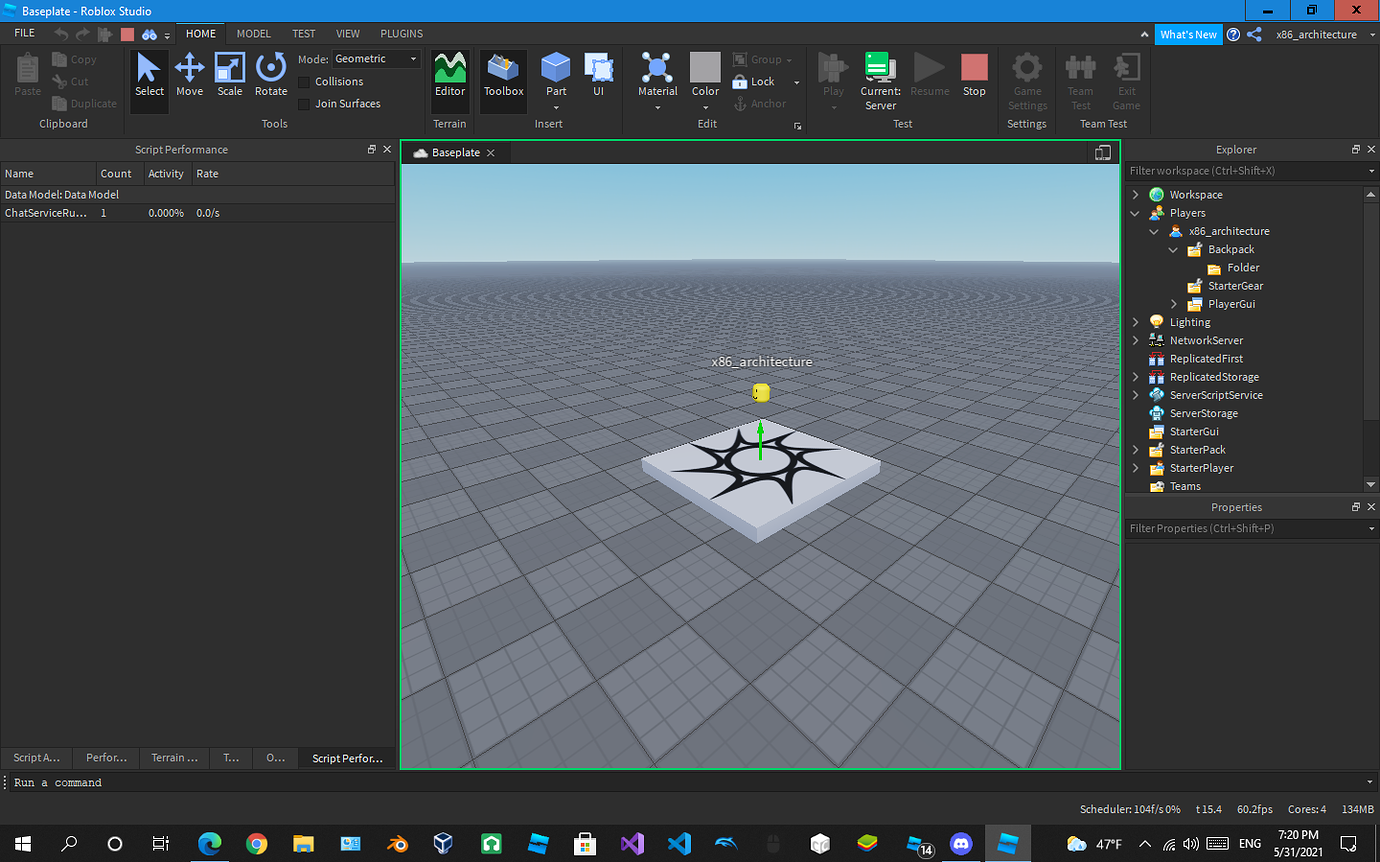The image size is (1380, 862).
Task: Switch to the PLUGINS ribbon tab
Action: pos(401,33)
